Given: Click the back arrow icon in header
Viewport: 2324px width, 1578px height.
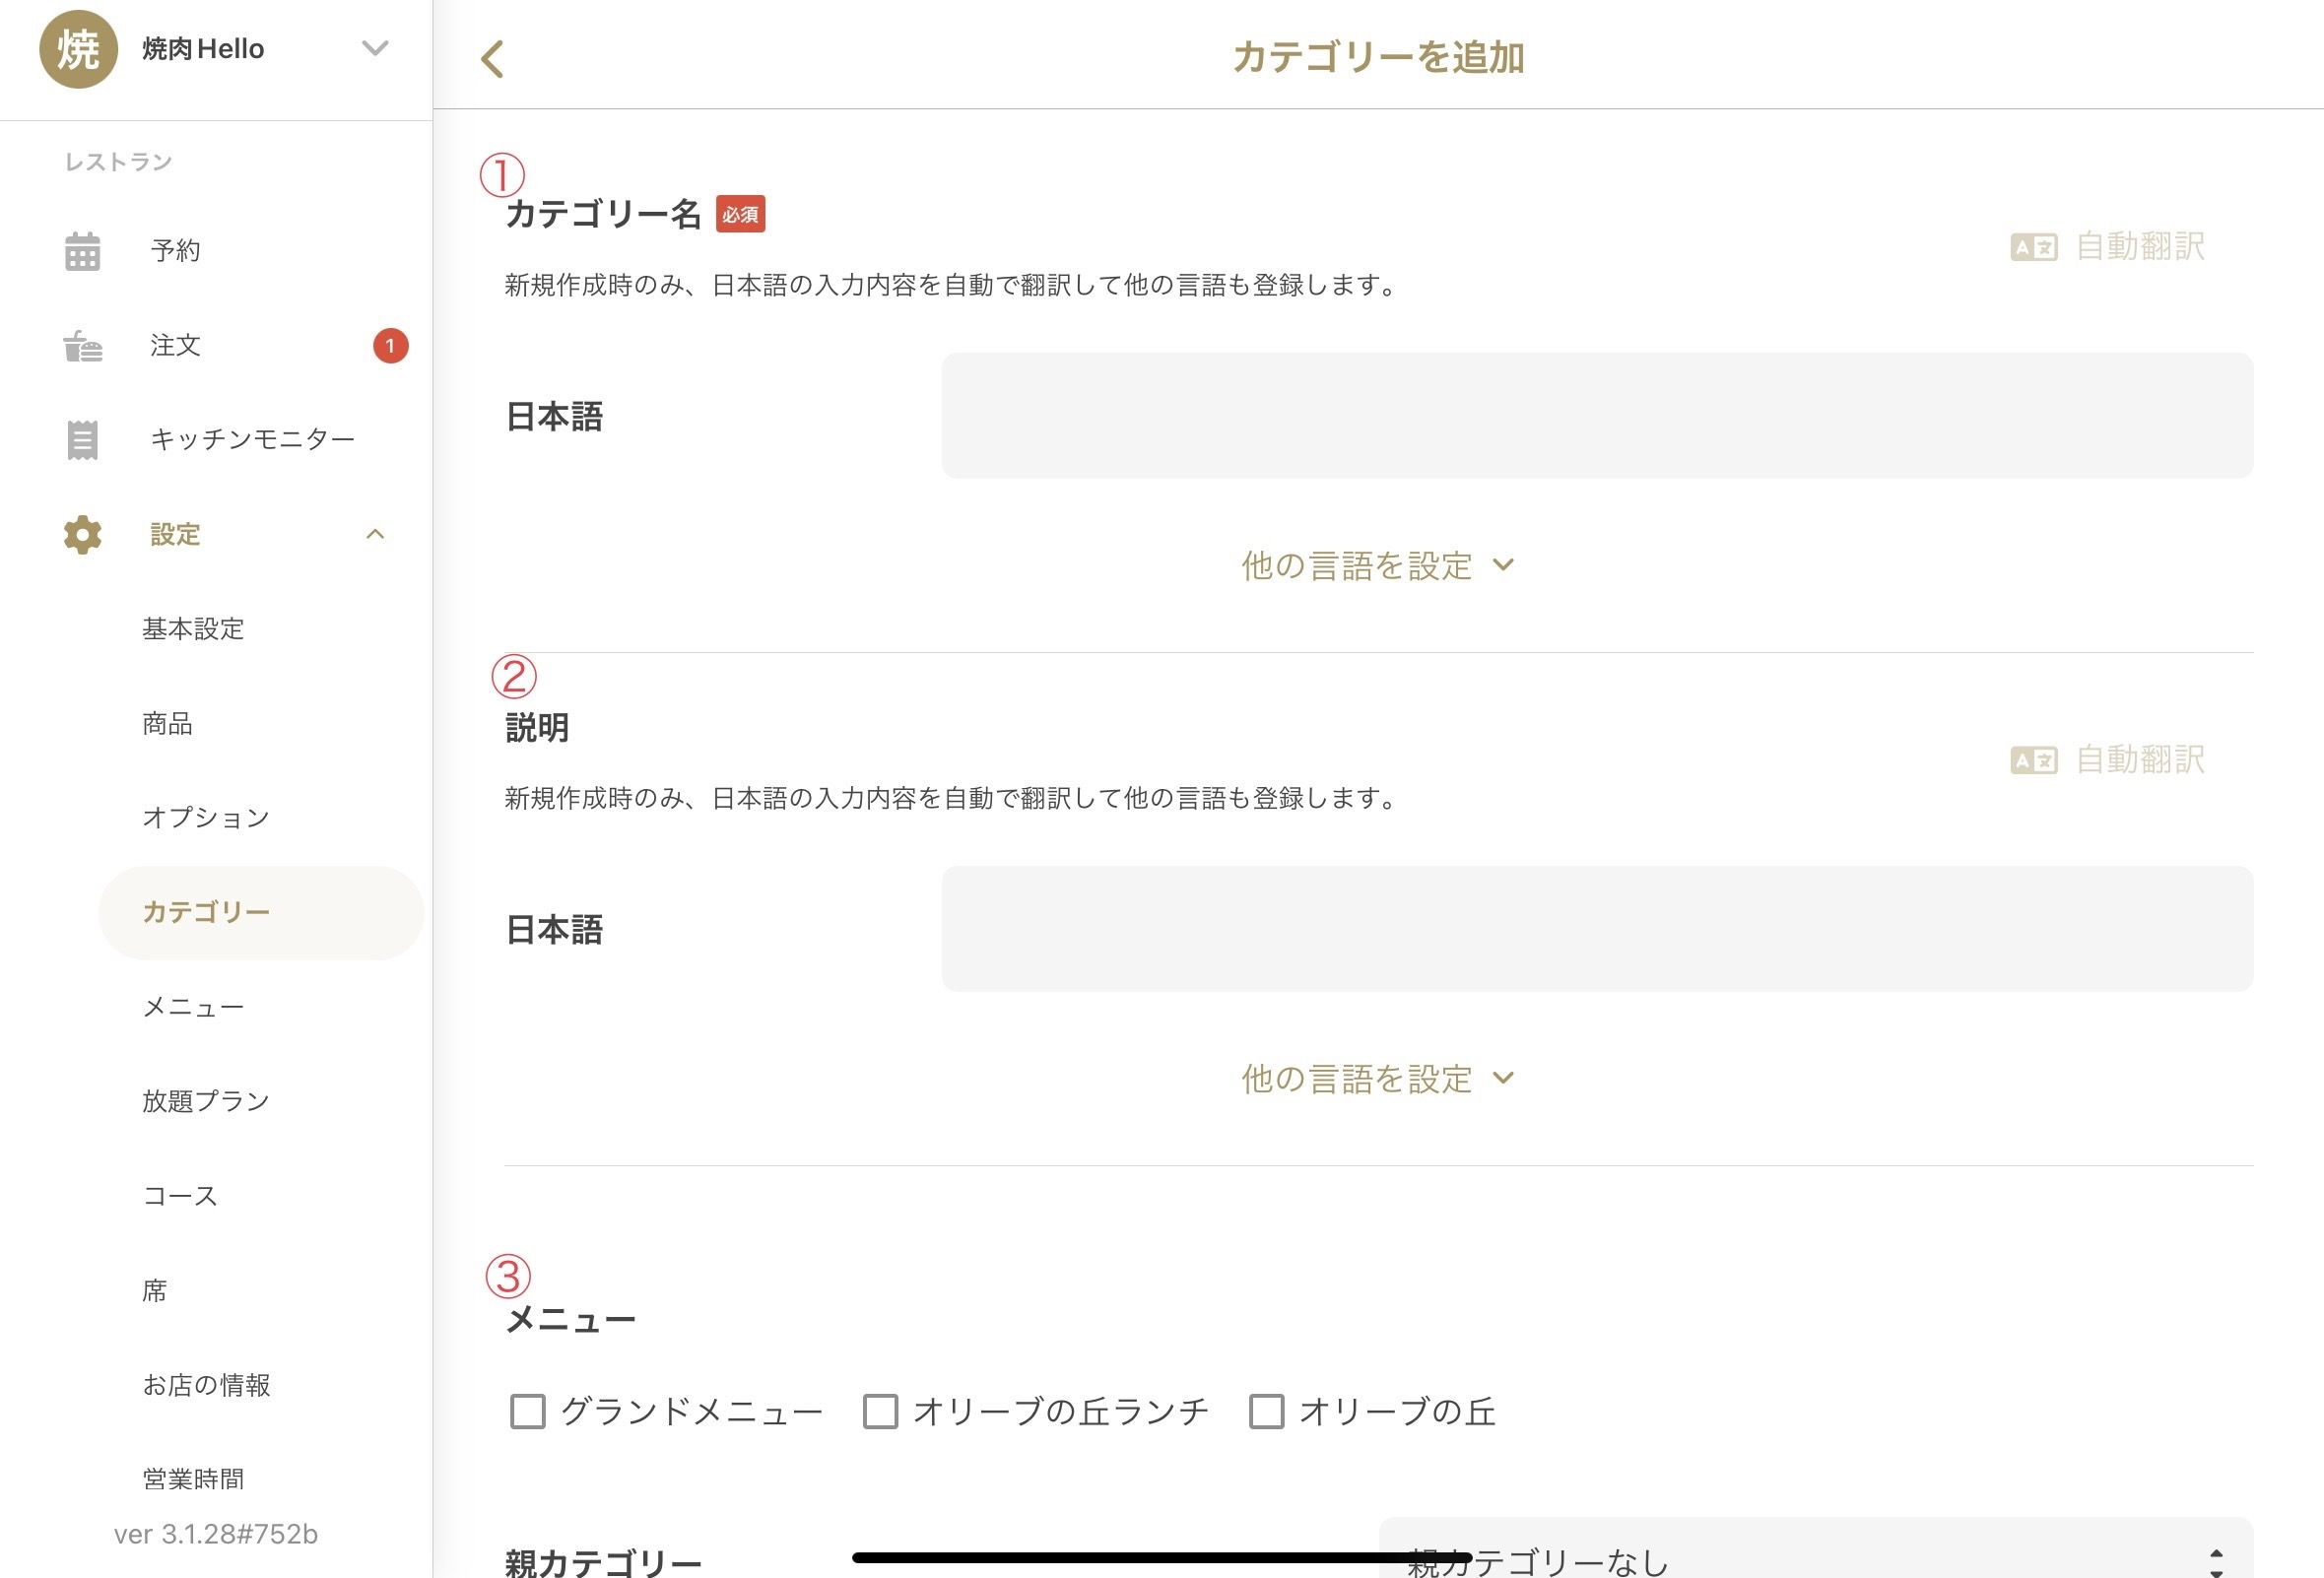Looking at the screenshot, I should click(x=492, y=59).
